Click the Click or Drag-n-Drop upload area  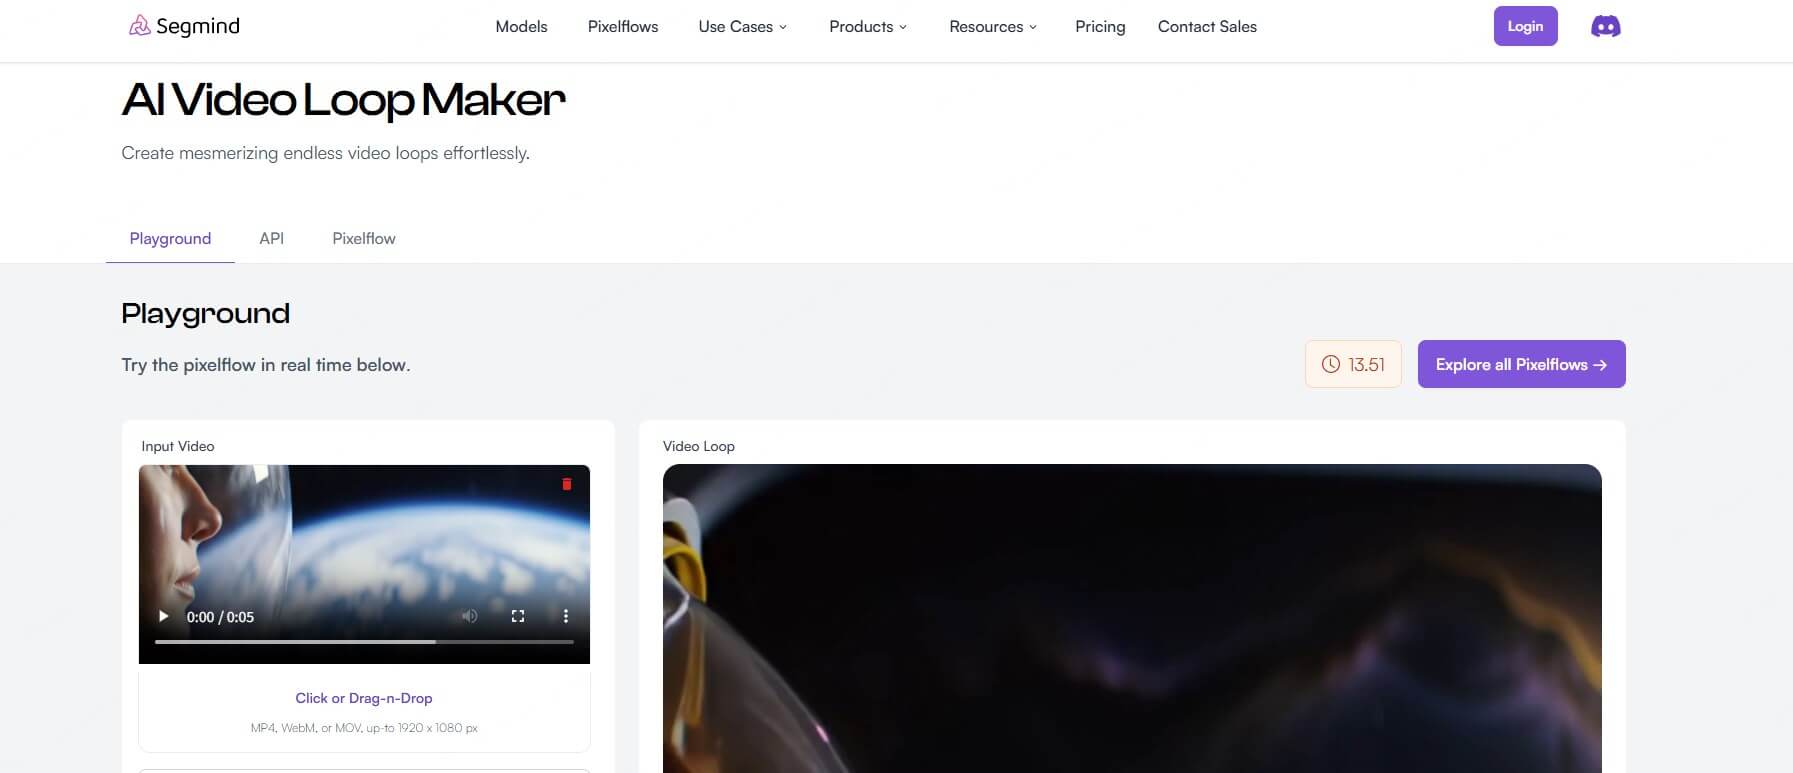coord(364,708)
